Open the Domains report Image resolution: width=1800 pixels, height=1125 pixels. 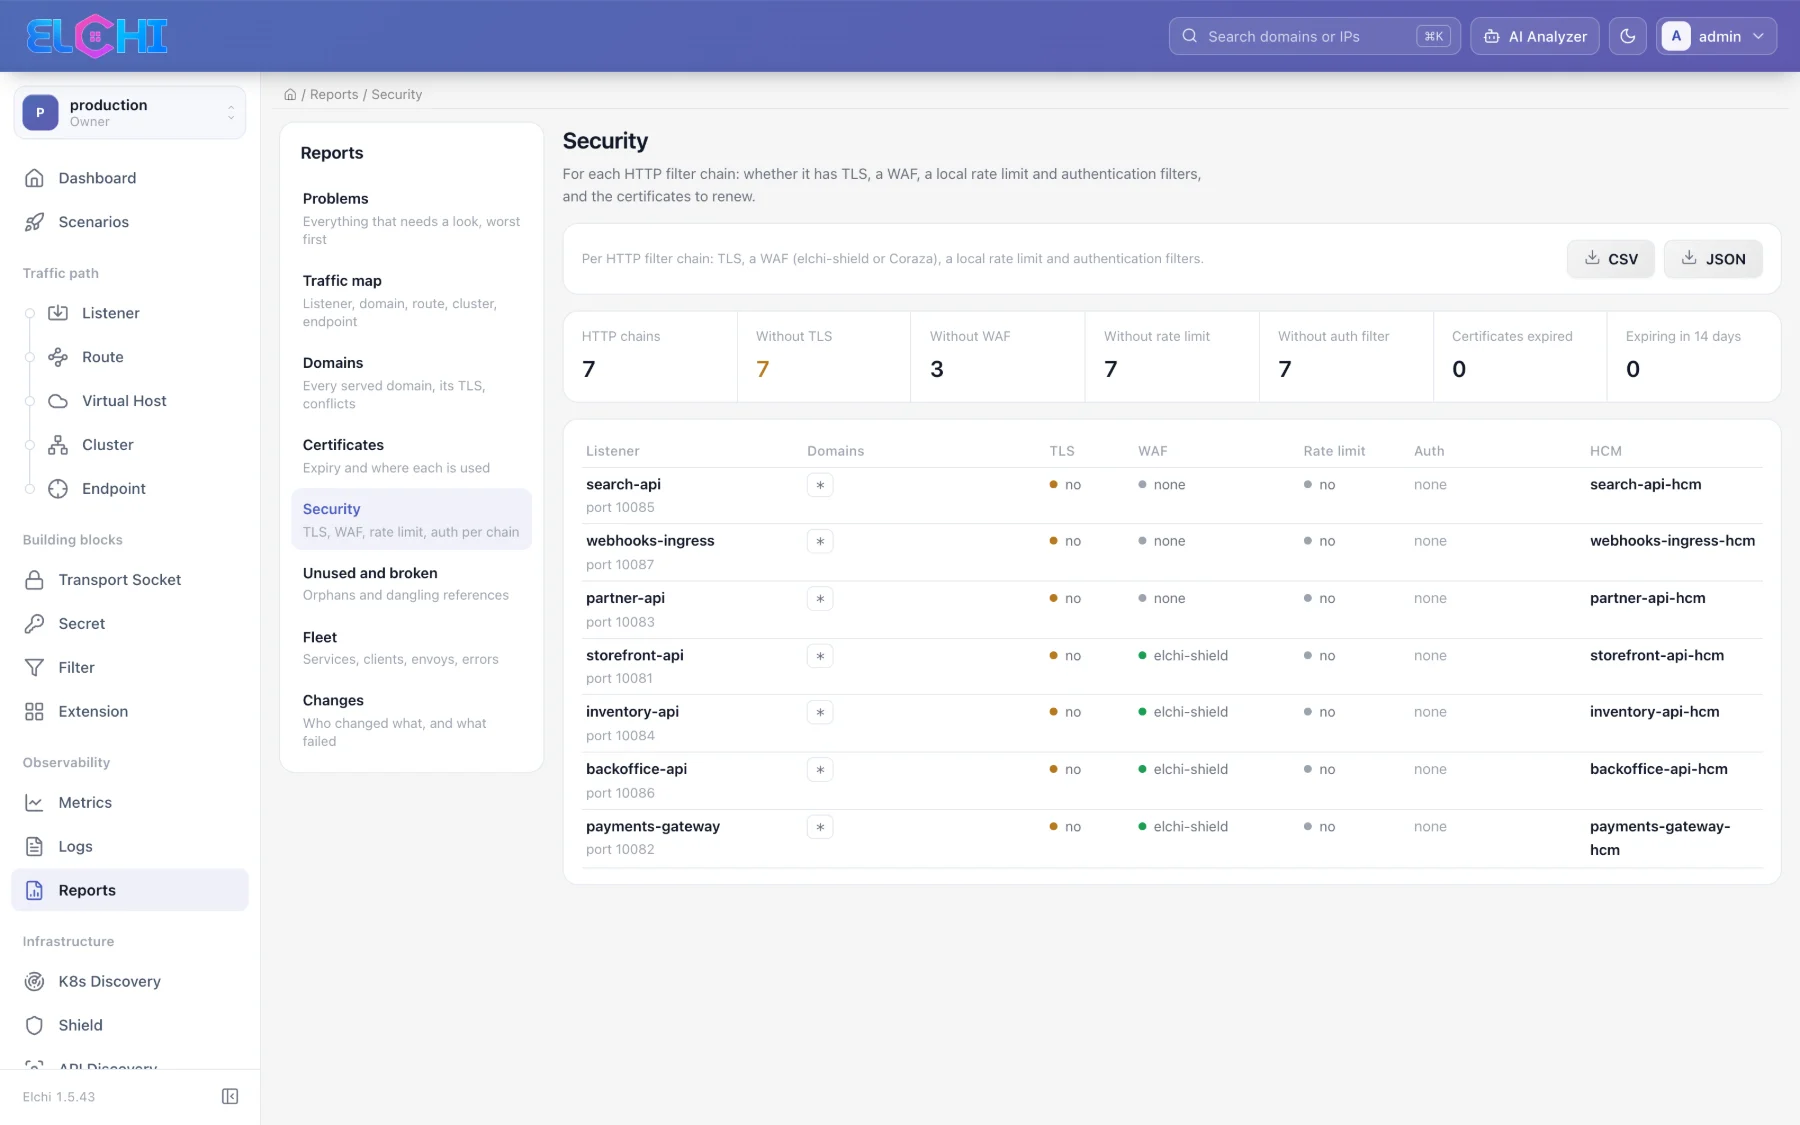coord(411,382)
